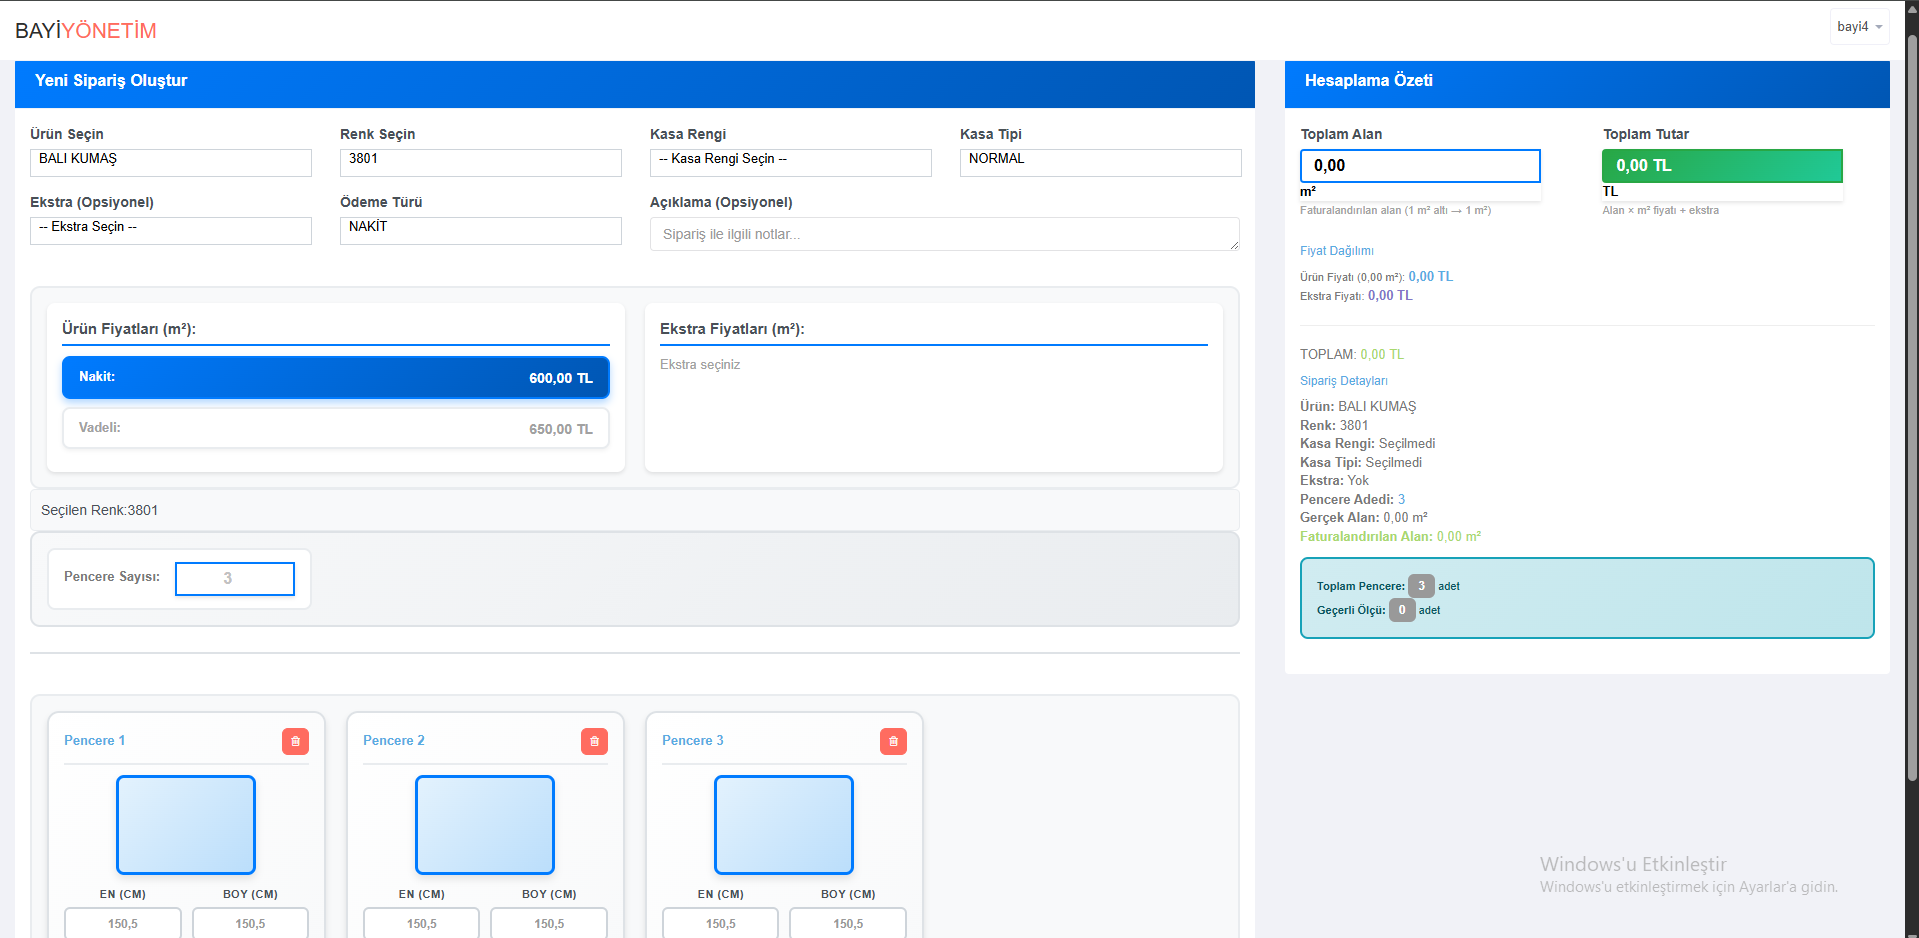Click the trash icon on Pencere 2
Screen dimensions: 1919x938
pyautogui.click(x=594, y=741)
